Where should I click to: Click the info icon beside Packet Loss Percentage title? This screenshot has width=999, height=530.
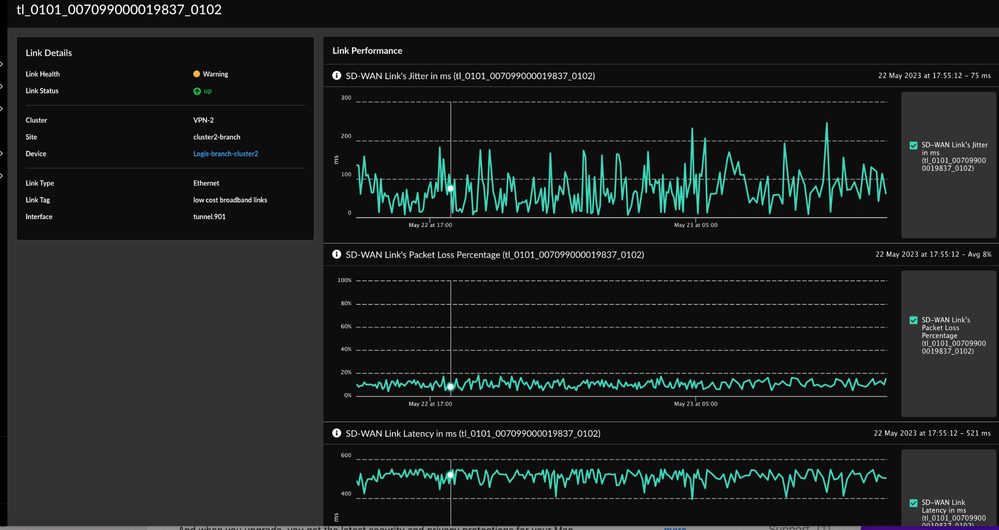(337, 255)
